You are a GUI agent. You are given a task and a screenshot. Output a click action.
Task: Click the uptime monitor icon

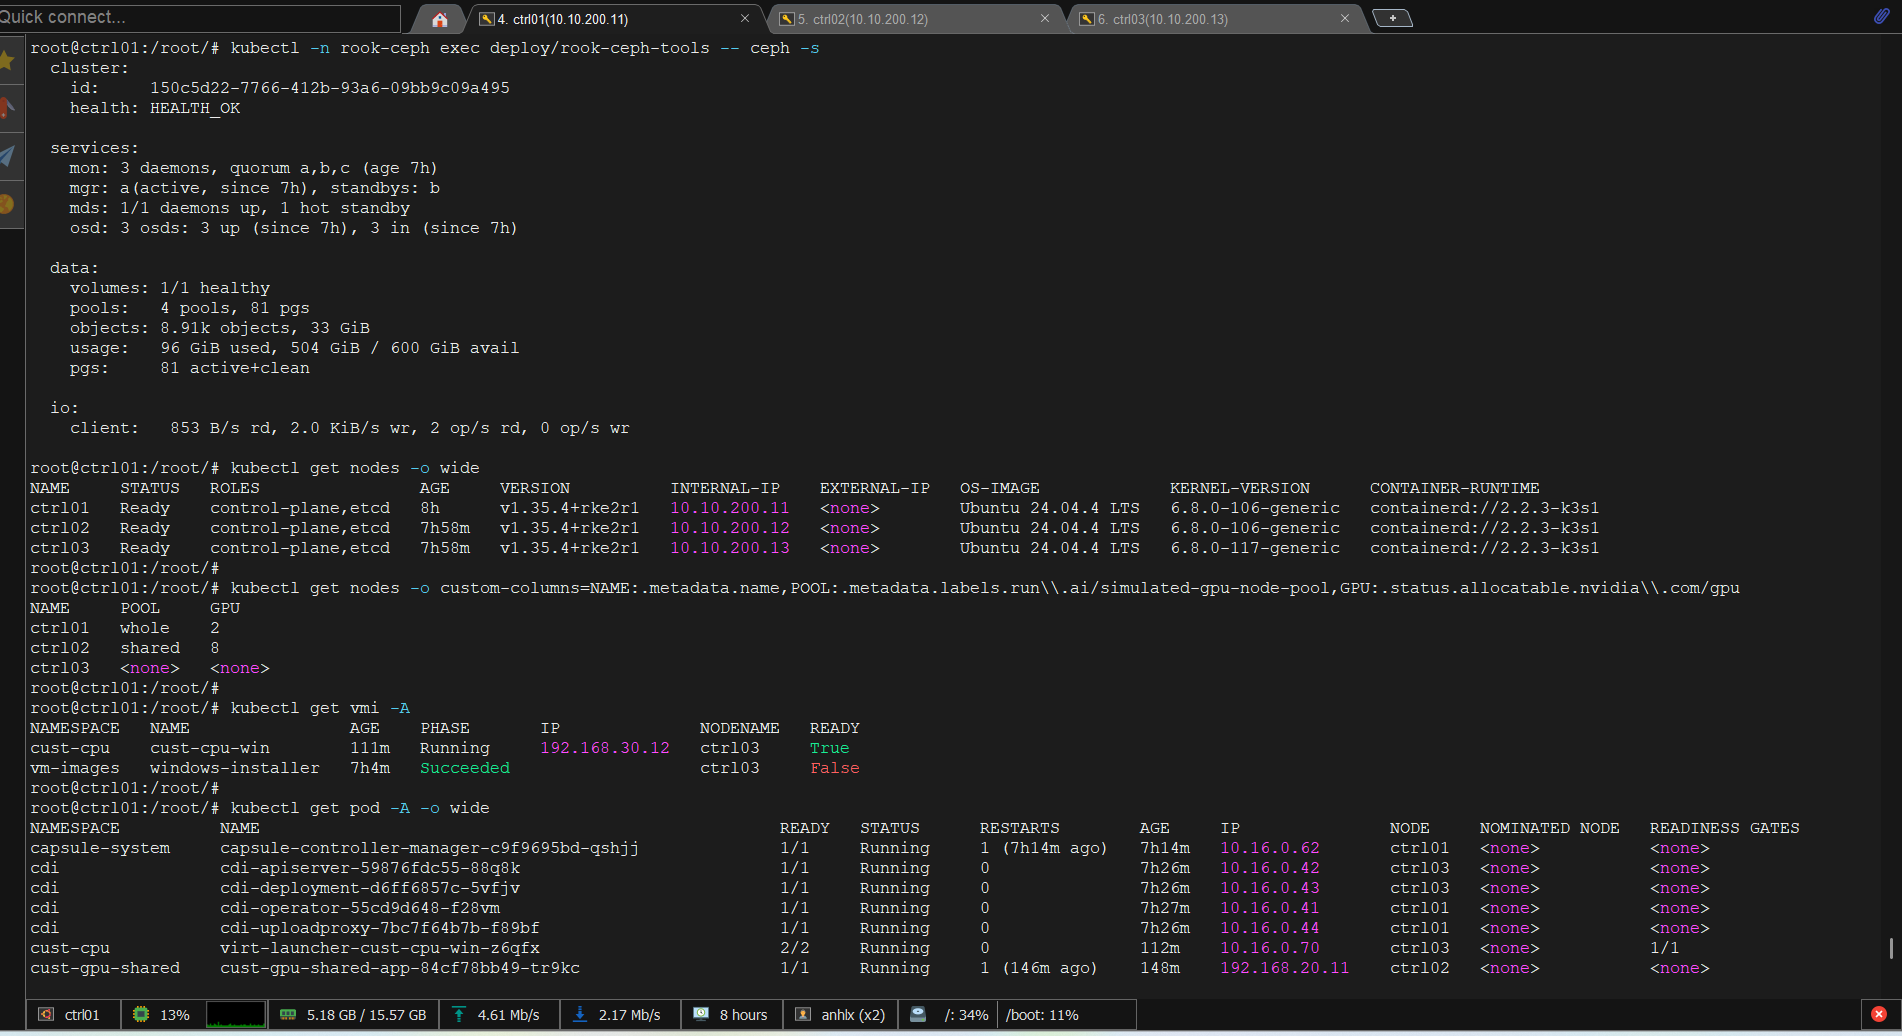point(701,1014)
